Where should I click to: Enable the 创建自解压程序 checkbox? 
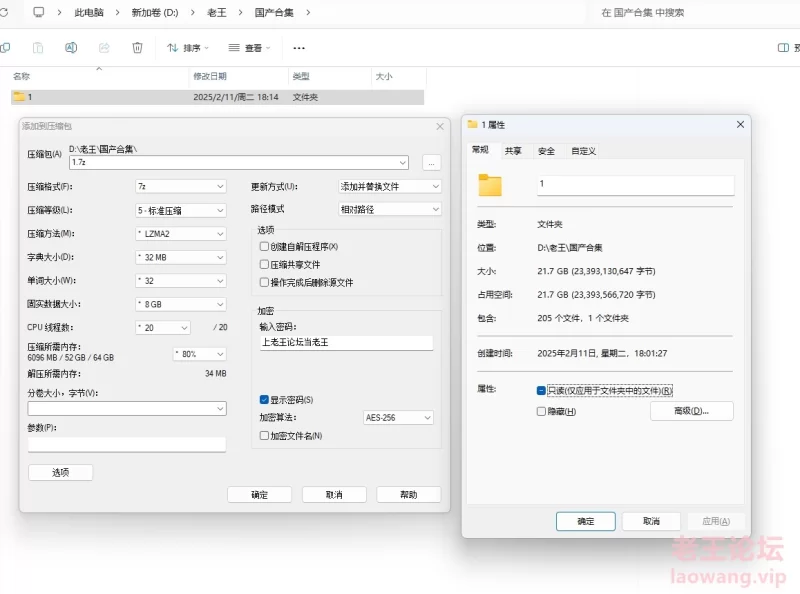(x=264, y=246)
